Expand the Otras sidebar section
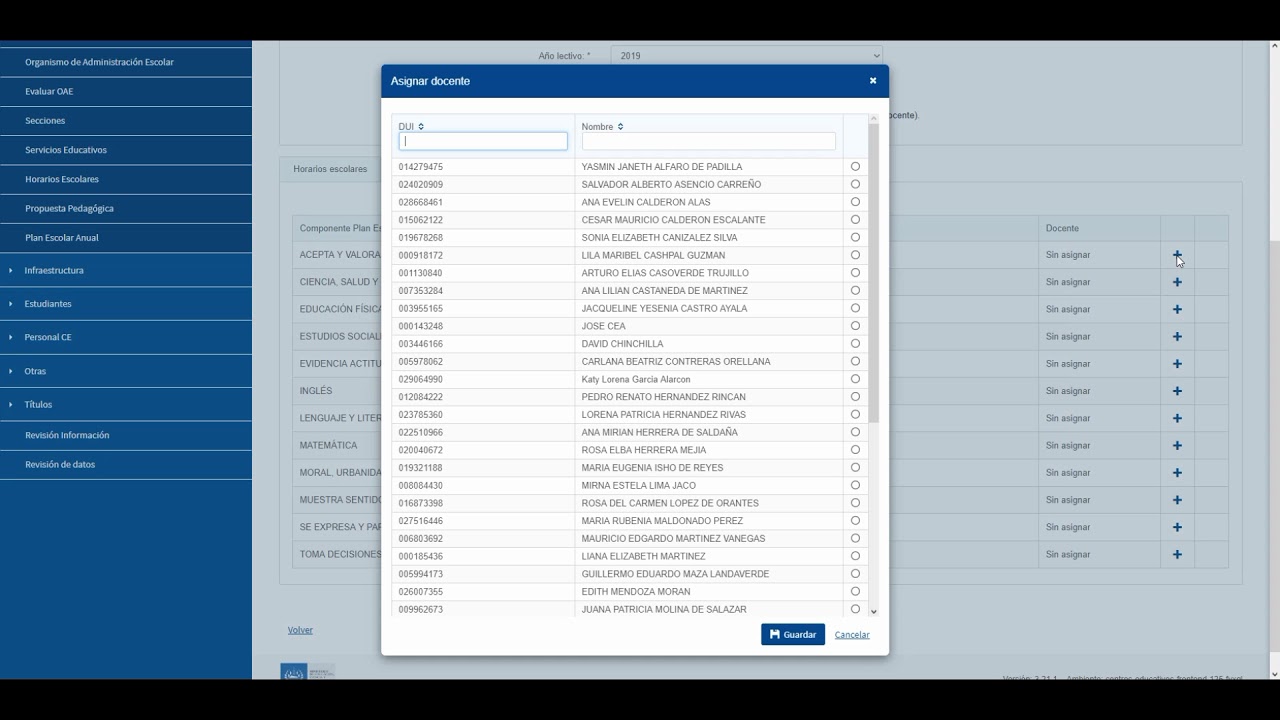Image resolution: width=1280 pixels, height=720 pixels. [126, 371]
